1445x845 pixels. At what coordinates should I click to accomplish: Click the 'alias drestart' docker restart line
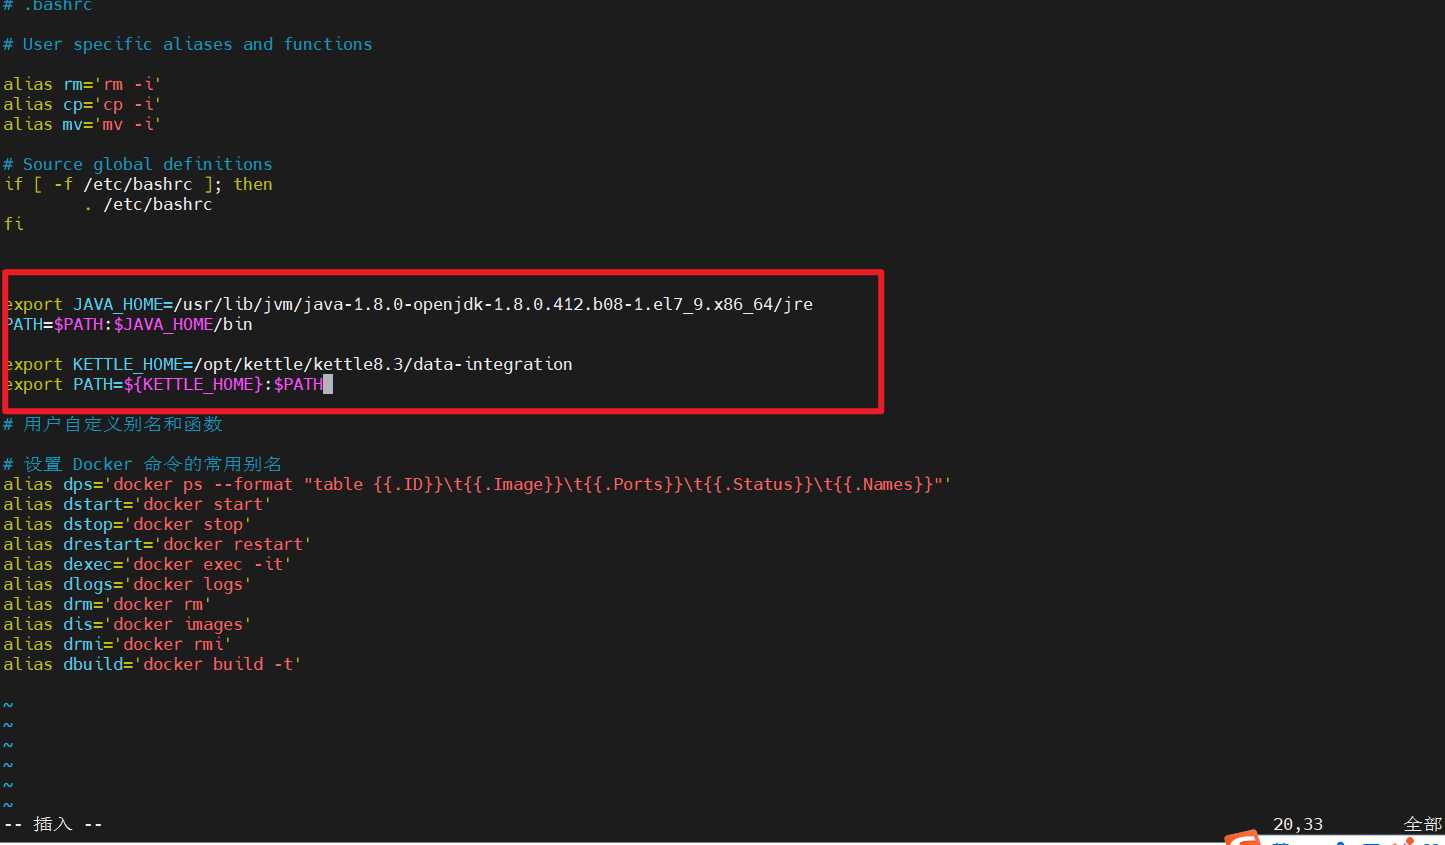click(155, 544)
